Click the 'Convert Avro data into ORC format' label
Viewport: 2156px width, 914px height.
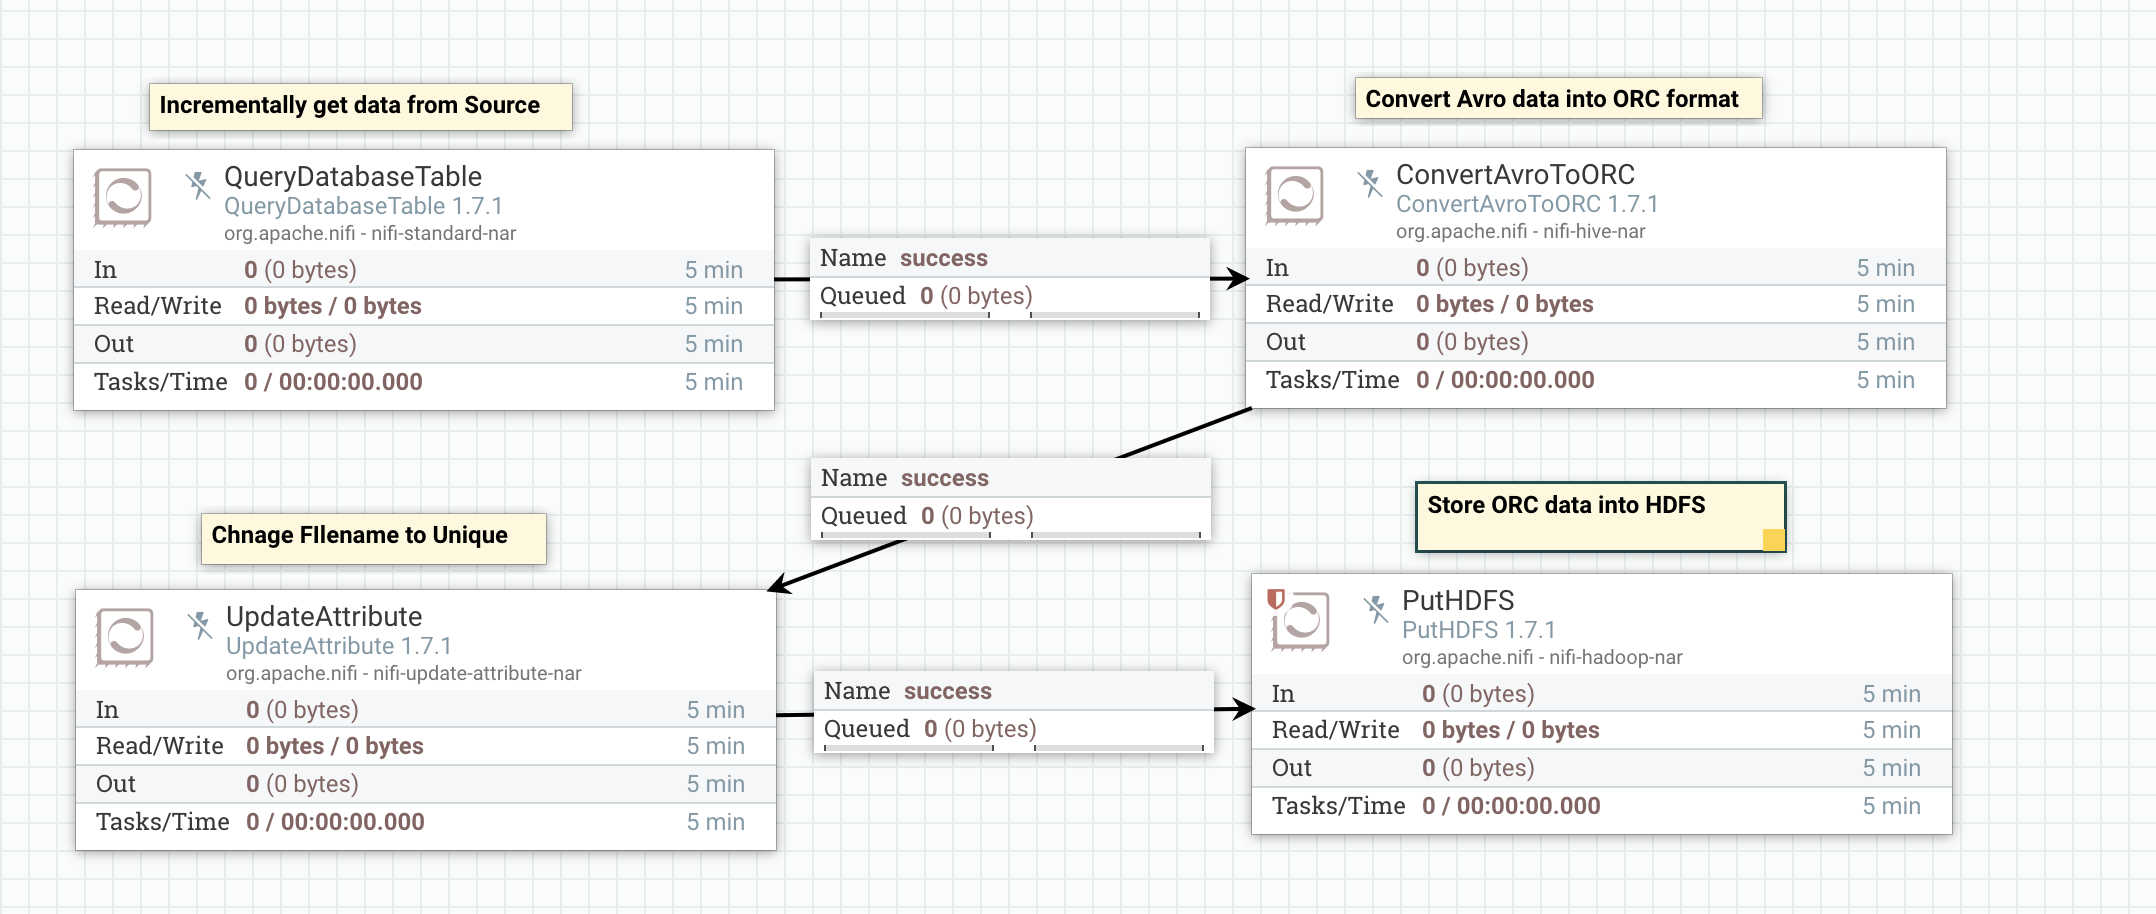point(1557,99)
